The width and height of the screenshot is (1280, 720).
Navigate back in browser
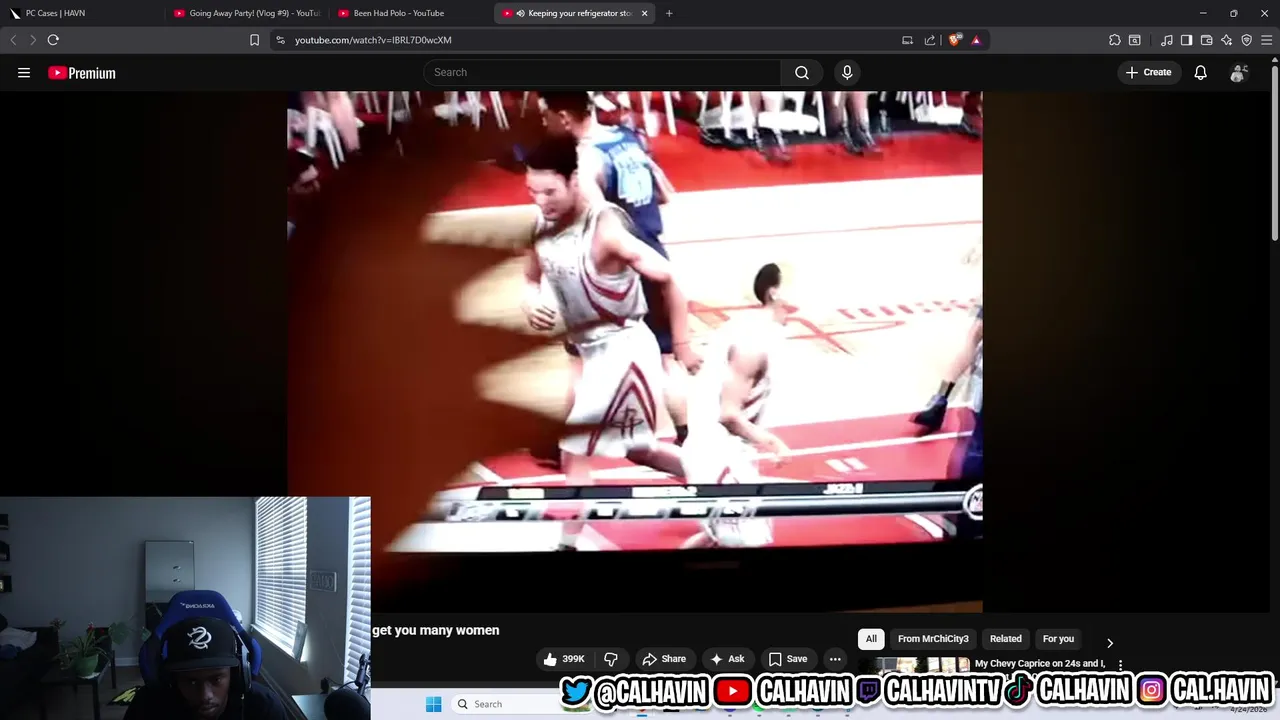(13, 40)
